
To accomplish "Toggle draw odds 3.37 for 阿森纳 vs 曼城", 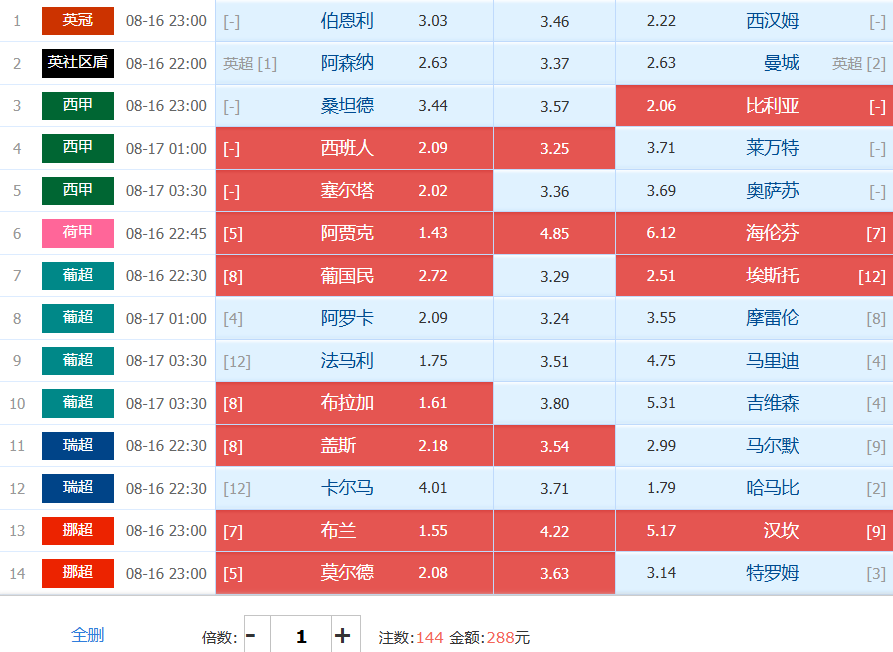I will pyautogui.click(x=554, y=63).
